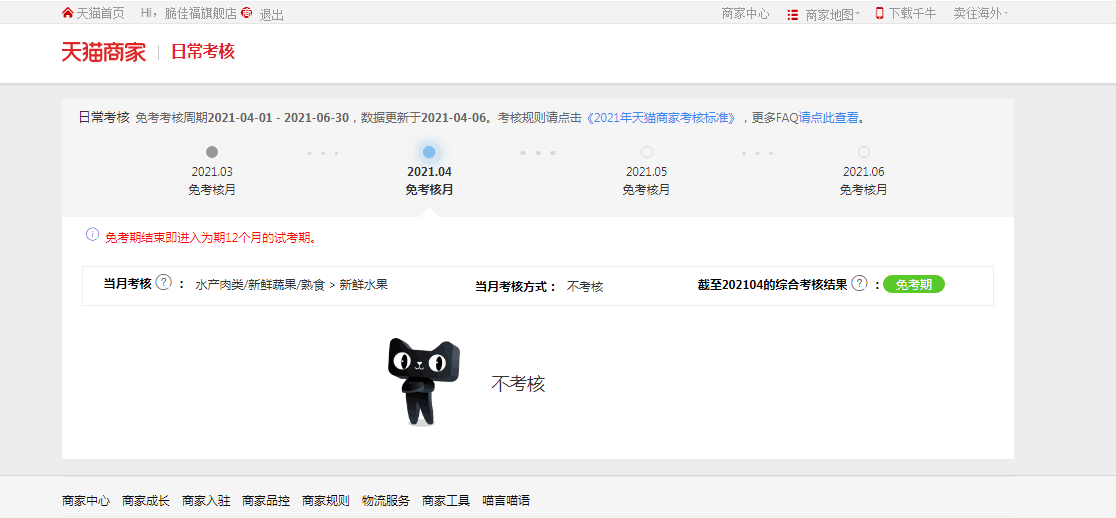This screenshot has height=518, width=1116.
Task: Click help icon beside 综合考核结果
Action: pyautogui.click(x=859, y=284)
